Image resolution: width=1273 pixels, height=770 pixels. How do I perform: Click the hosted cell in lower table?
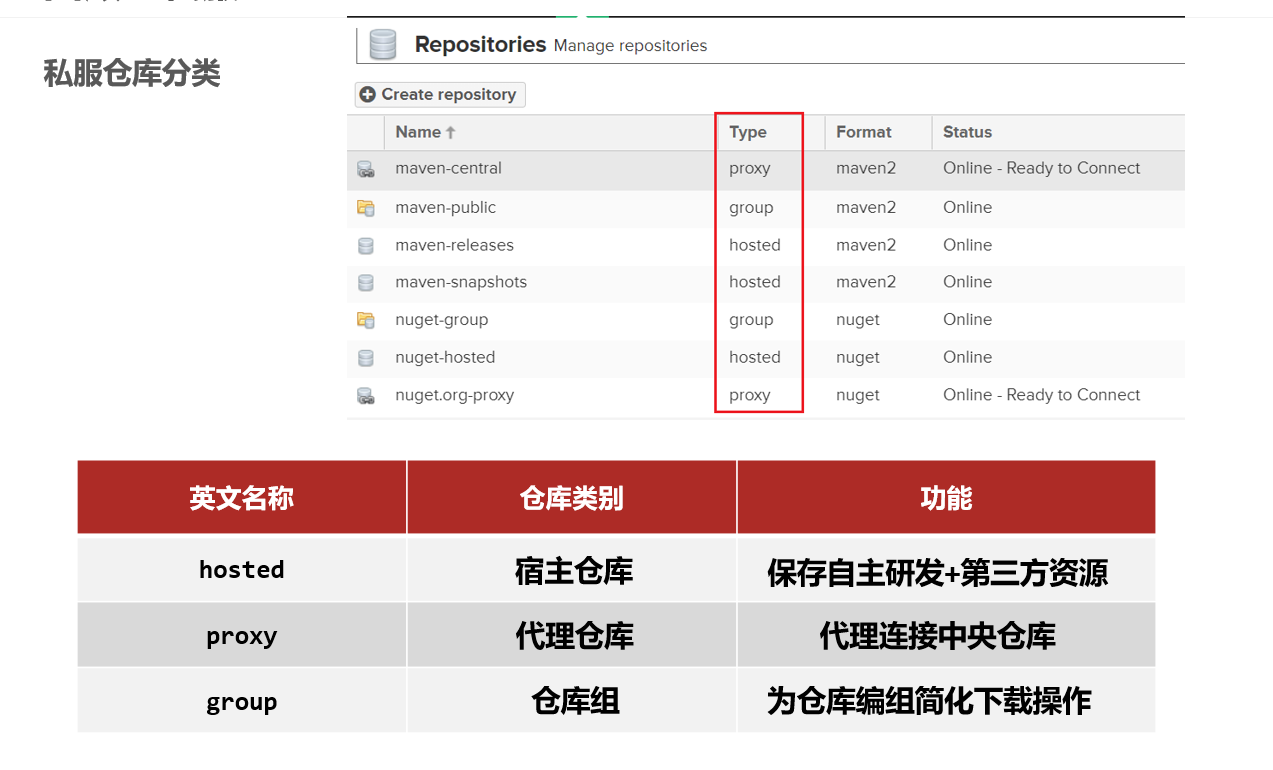tap(242, 570)
